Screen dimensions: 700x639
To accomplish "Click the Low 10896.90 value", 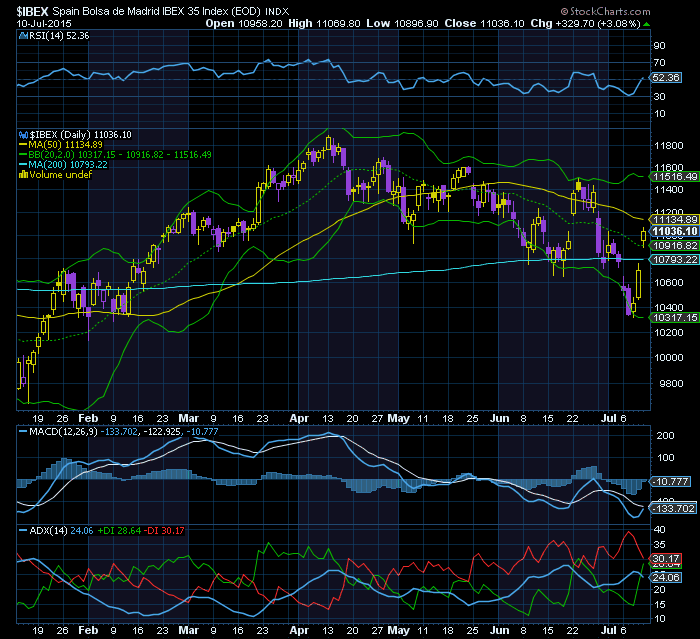I will [x=402, y=24].
